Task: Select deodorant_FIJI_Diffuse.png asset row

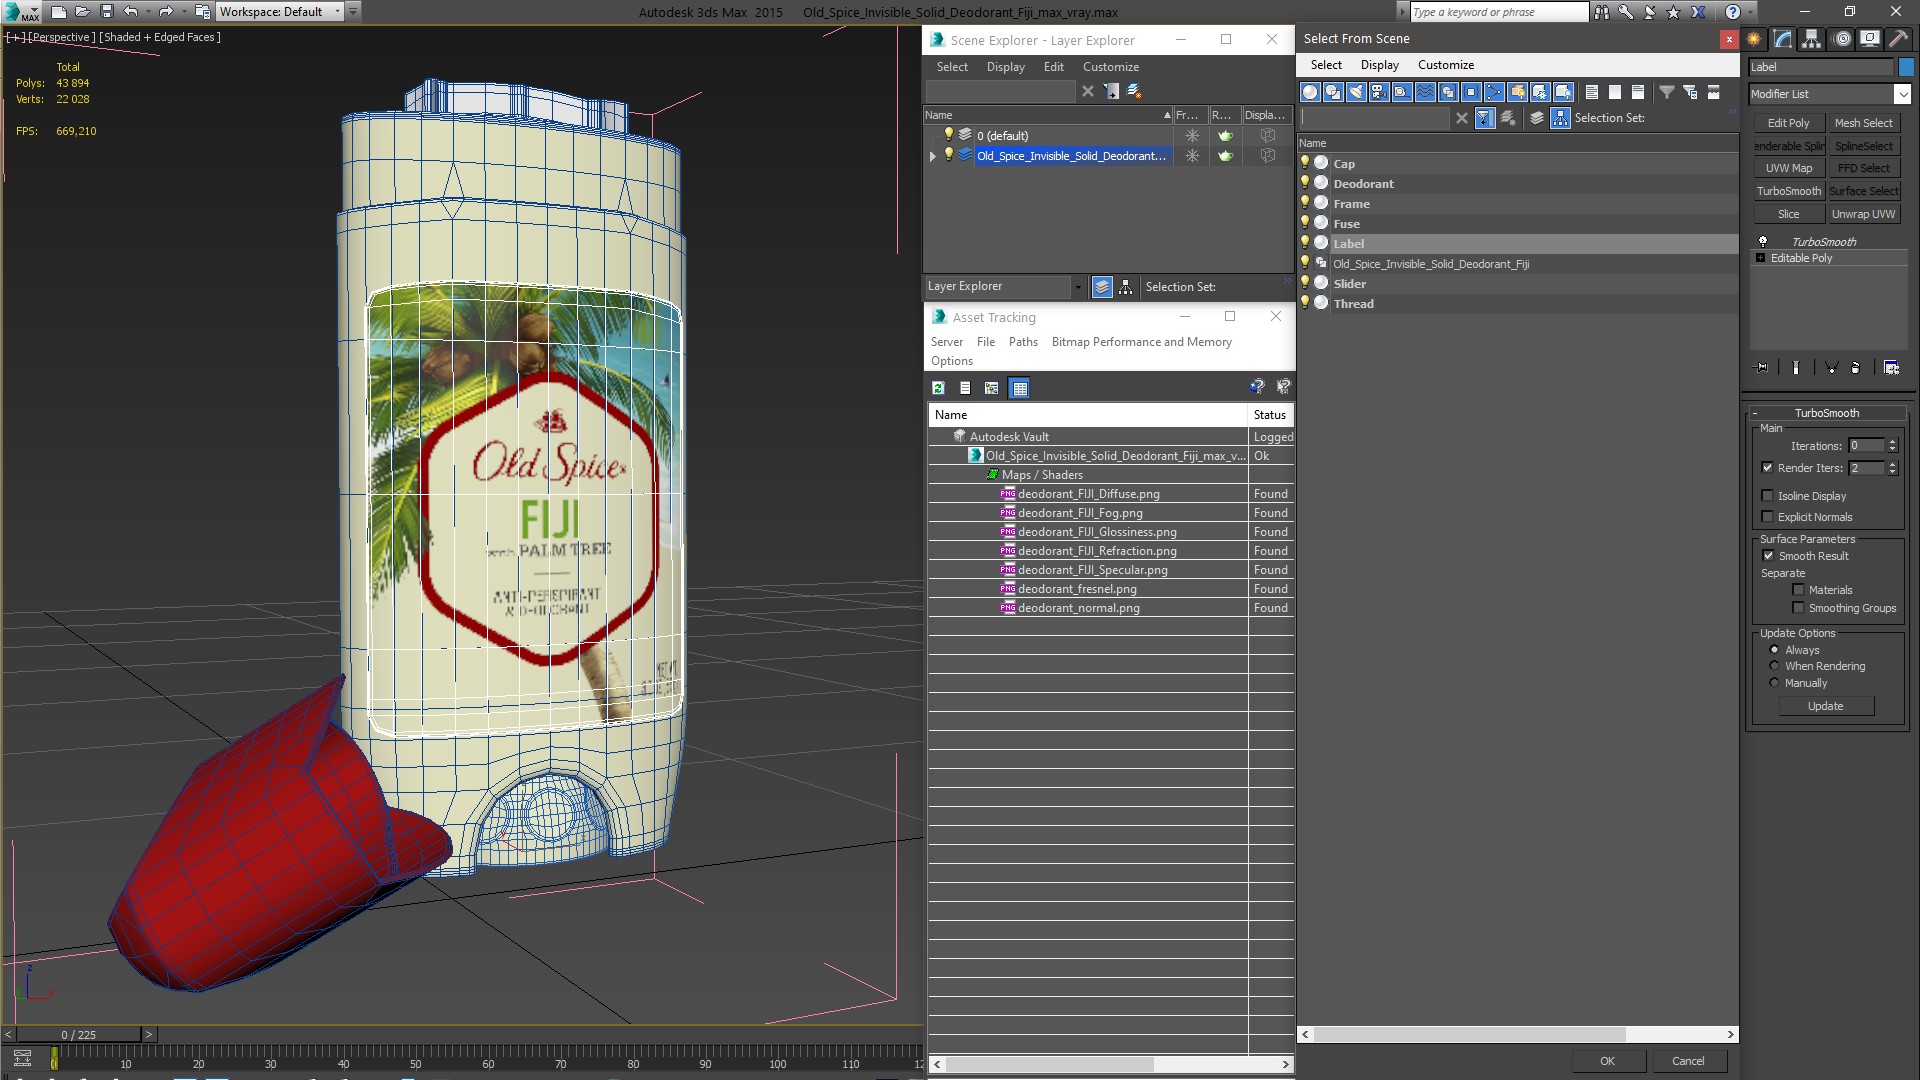Action: 1088,494
